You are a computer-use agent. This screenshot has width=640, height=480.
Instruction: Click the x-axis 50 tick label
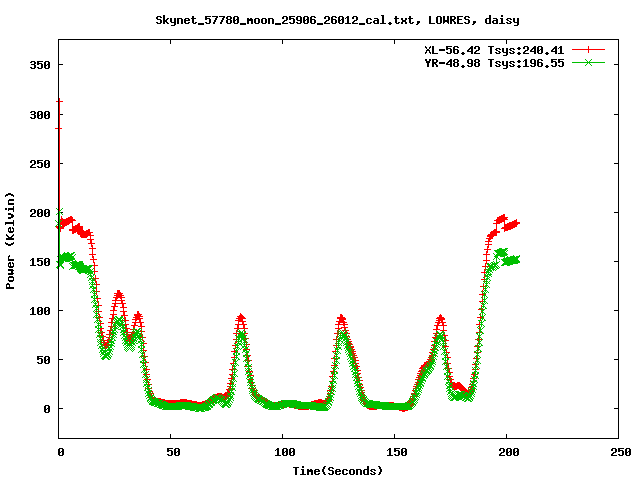[173, 452]
